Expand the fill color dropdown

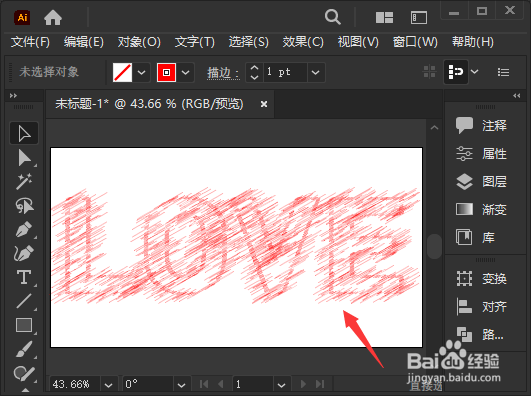point(142,72)
